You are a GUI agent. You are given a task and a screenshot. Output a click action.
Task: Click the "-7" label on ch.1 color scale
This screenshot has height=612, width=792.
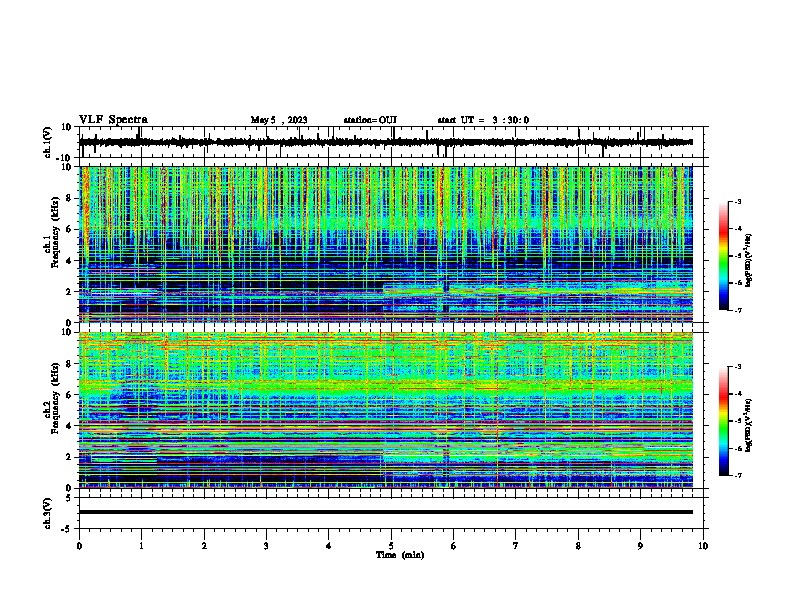pyautogui.click(x=738, y=310)
